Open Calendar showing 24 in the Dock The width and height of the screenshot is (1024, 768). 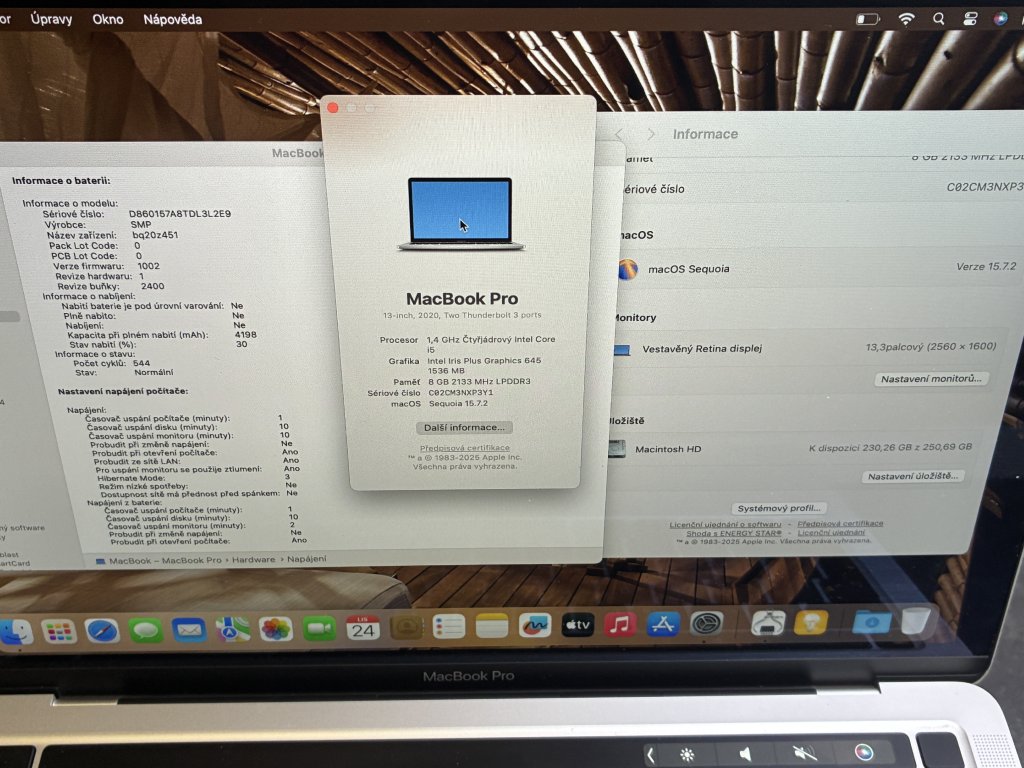(x=362, y=628)
